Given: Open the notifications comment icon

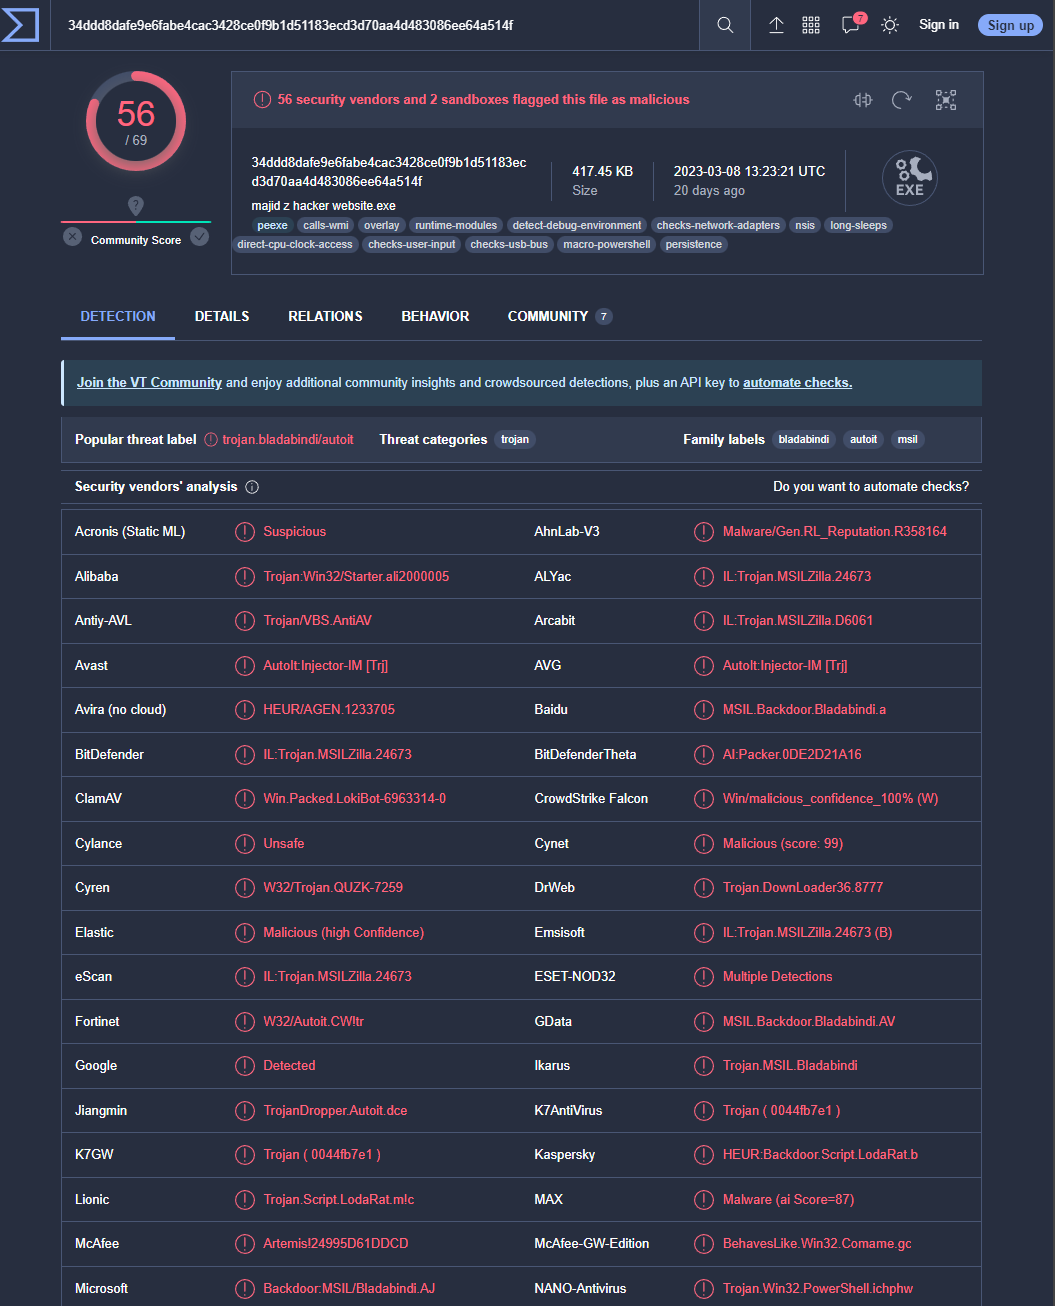Looking at the screenshot, I should 851,25.
